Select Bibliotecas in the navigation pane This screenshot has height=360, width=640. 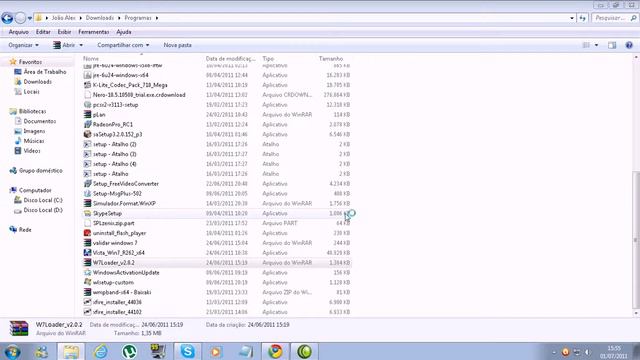point(32,111)
